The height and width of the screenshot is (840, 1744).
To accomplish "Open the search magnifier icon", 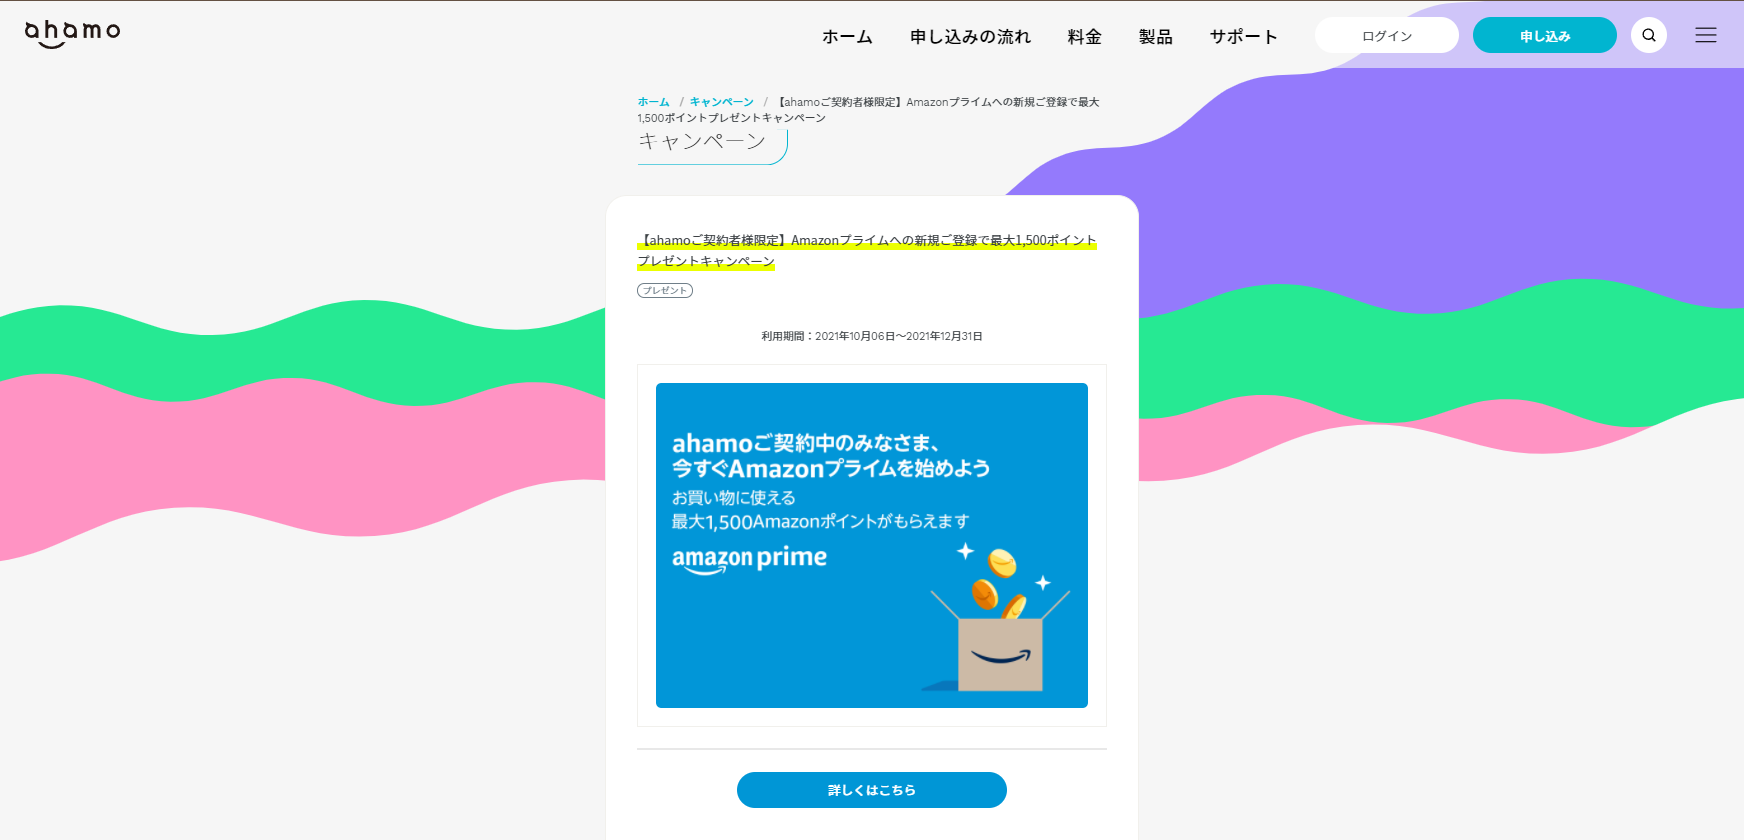I will click(1649, 35).
